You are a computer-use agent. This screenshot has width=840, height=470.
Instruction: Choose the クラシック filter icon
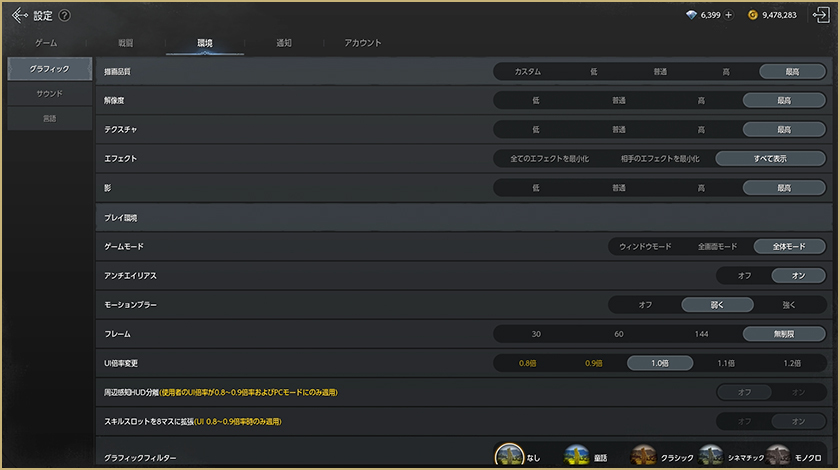click(x=644, y=457)
